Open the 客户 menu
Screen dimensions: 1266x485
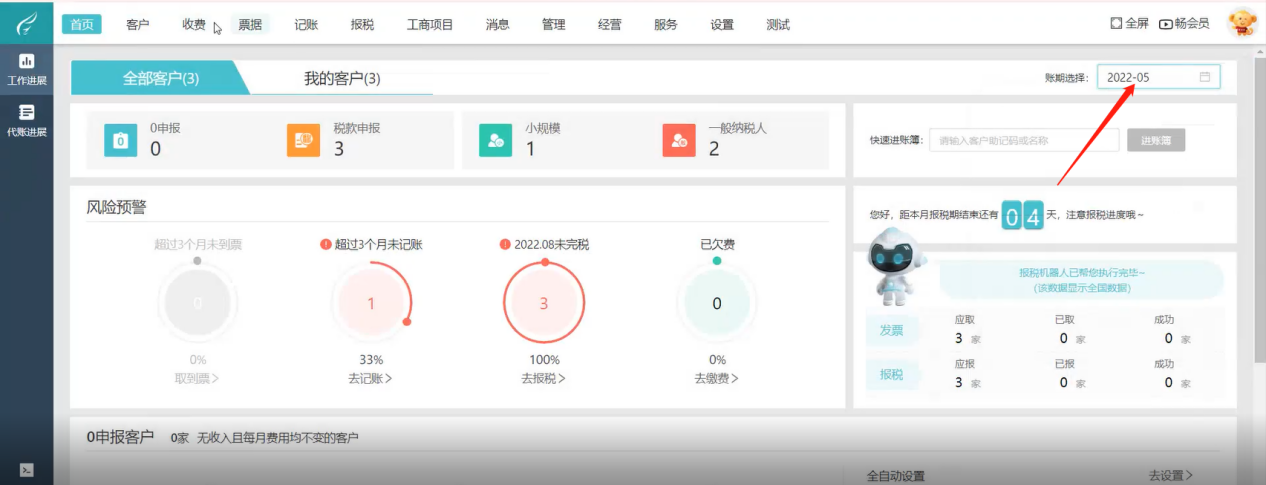tap(138, 24)
